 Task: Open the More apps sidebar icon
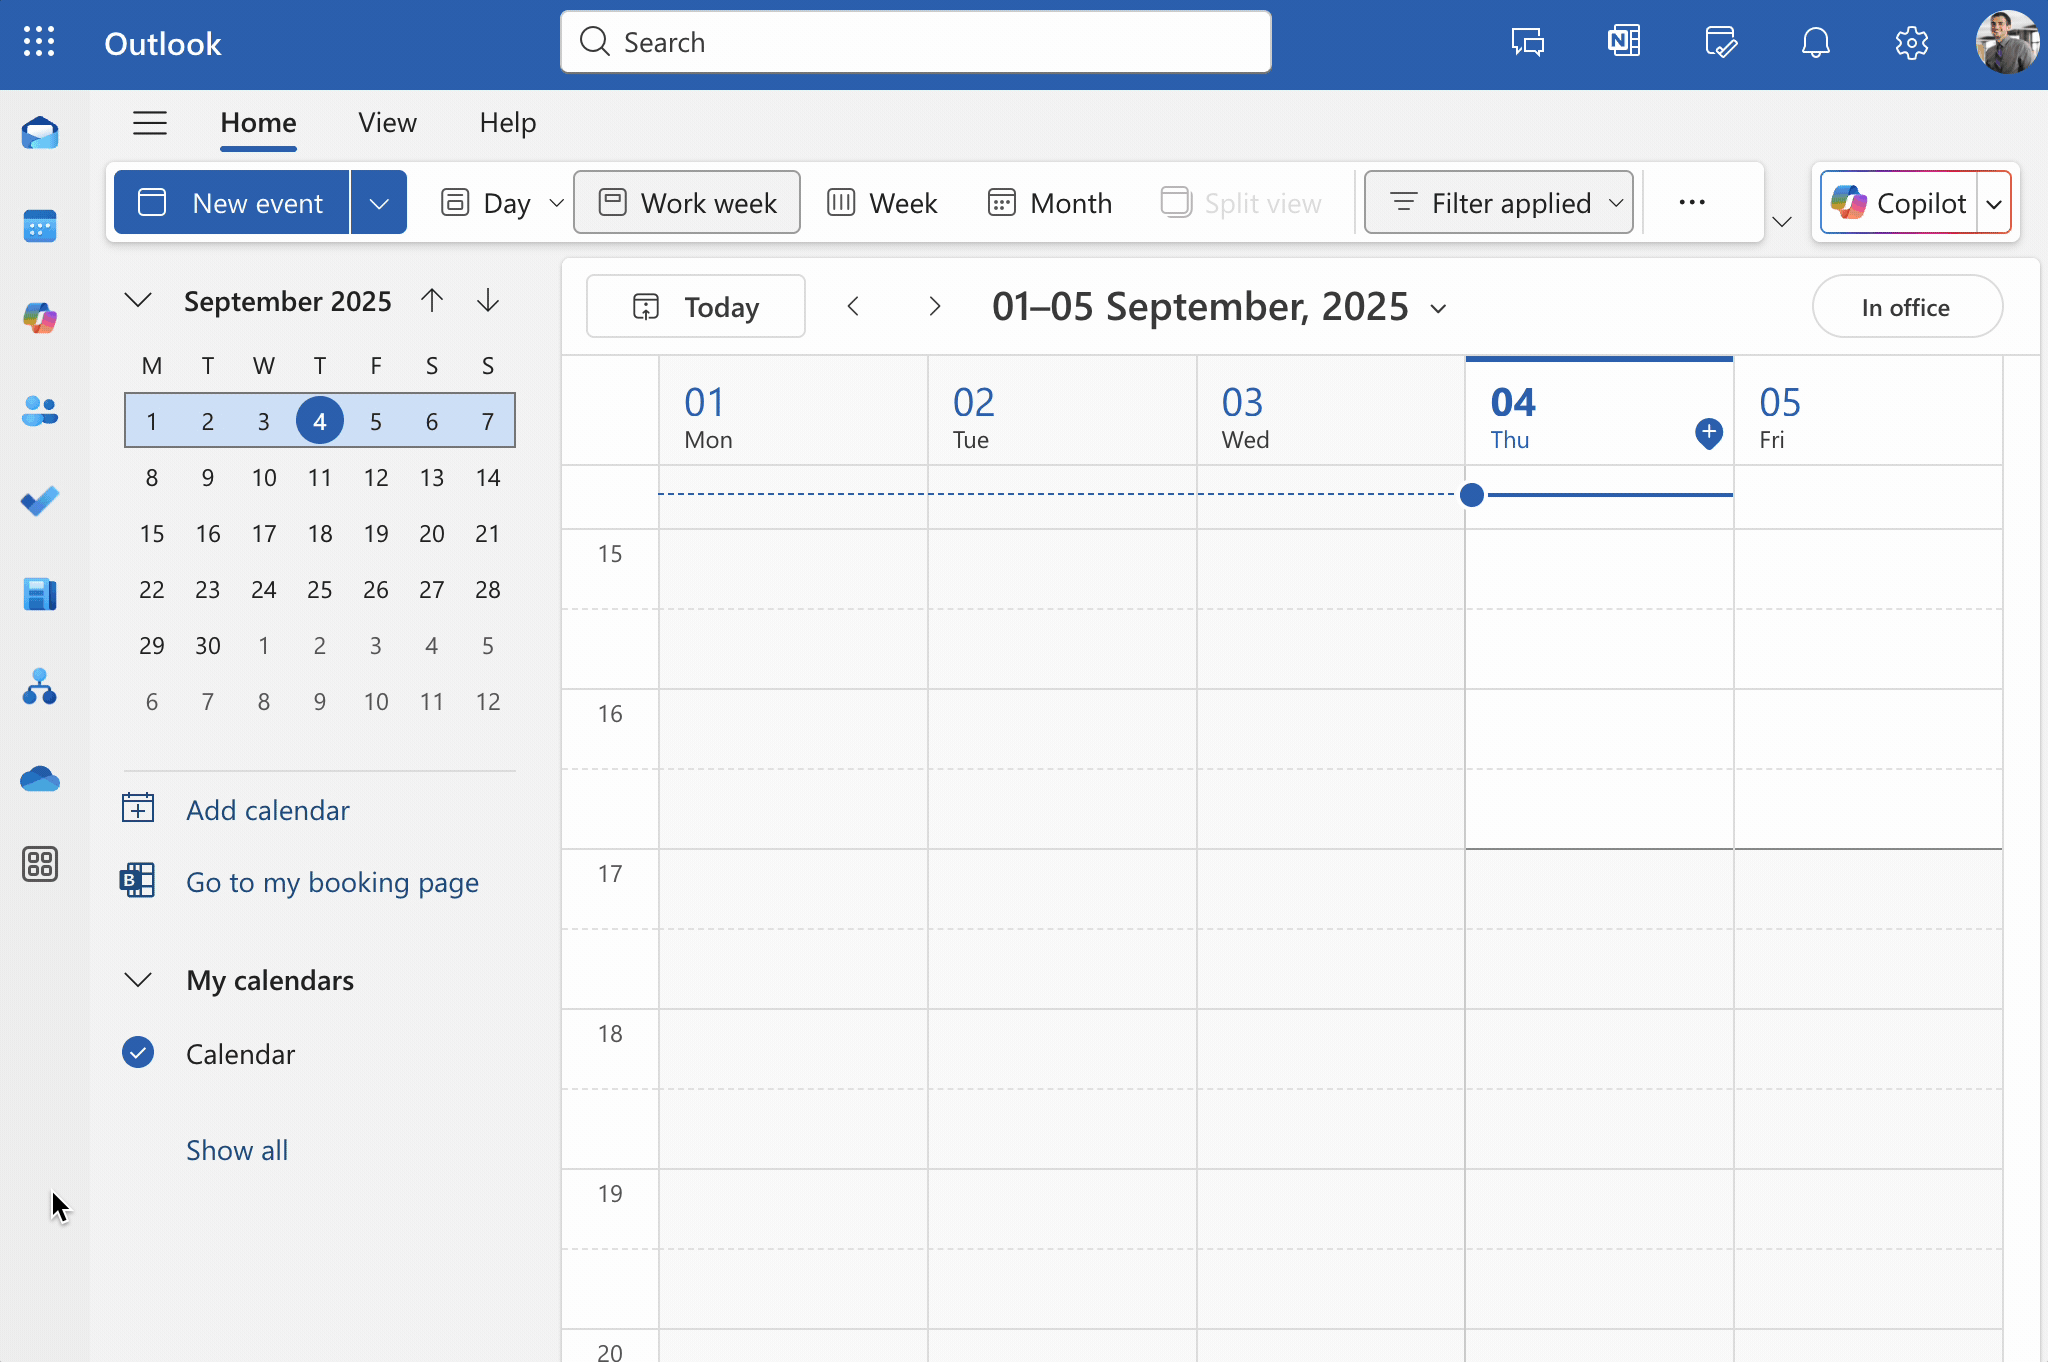pyautogui.click(x=40, y=864)
